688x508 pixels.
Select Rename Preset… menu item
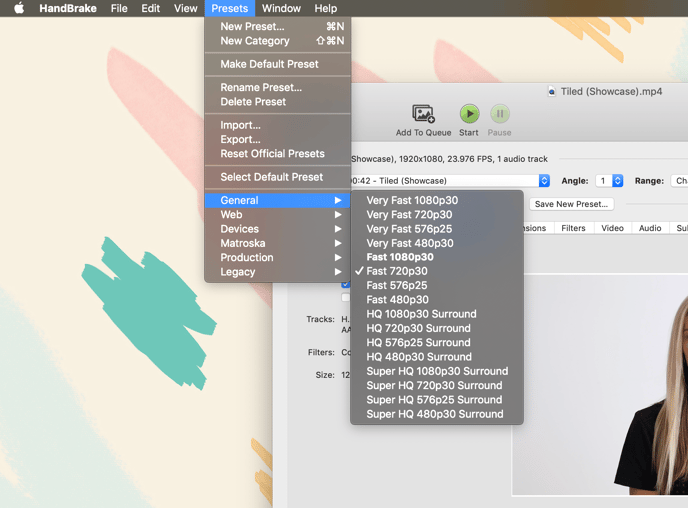click(x=277, y=87)
